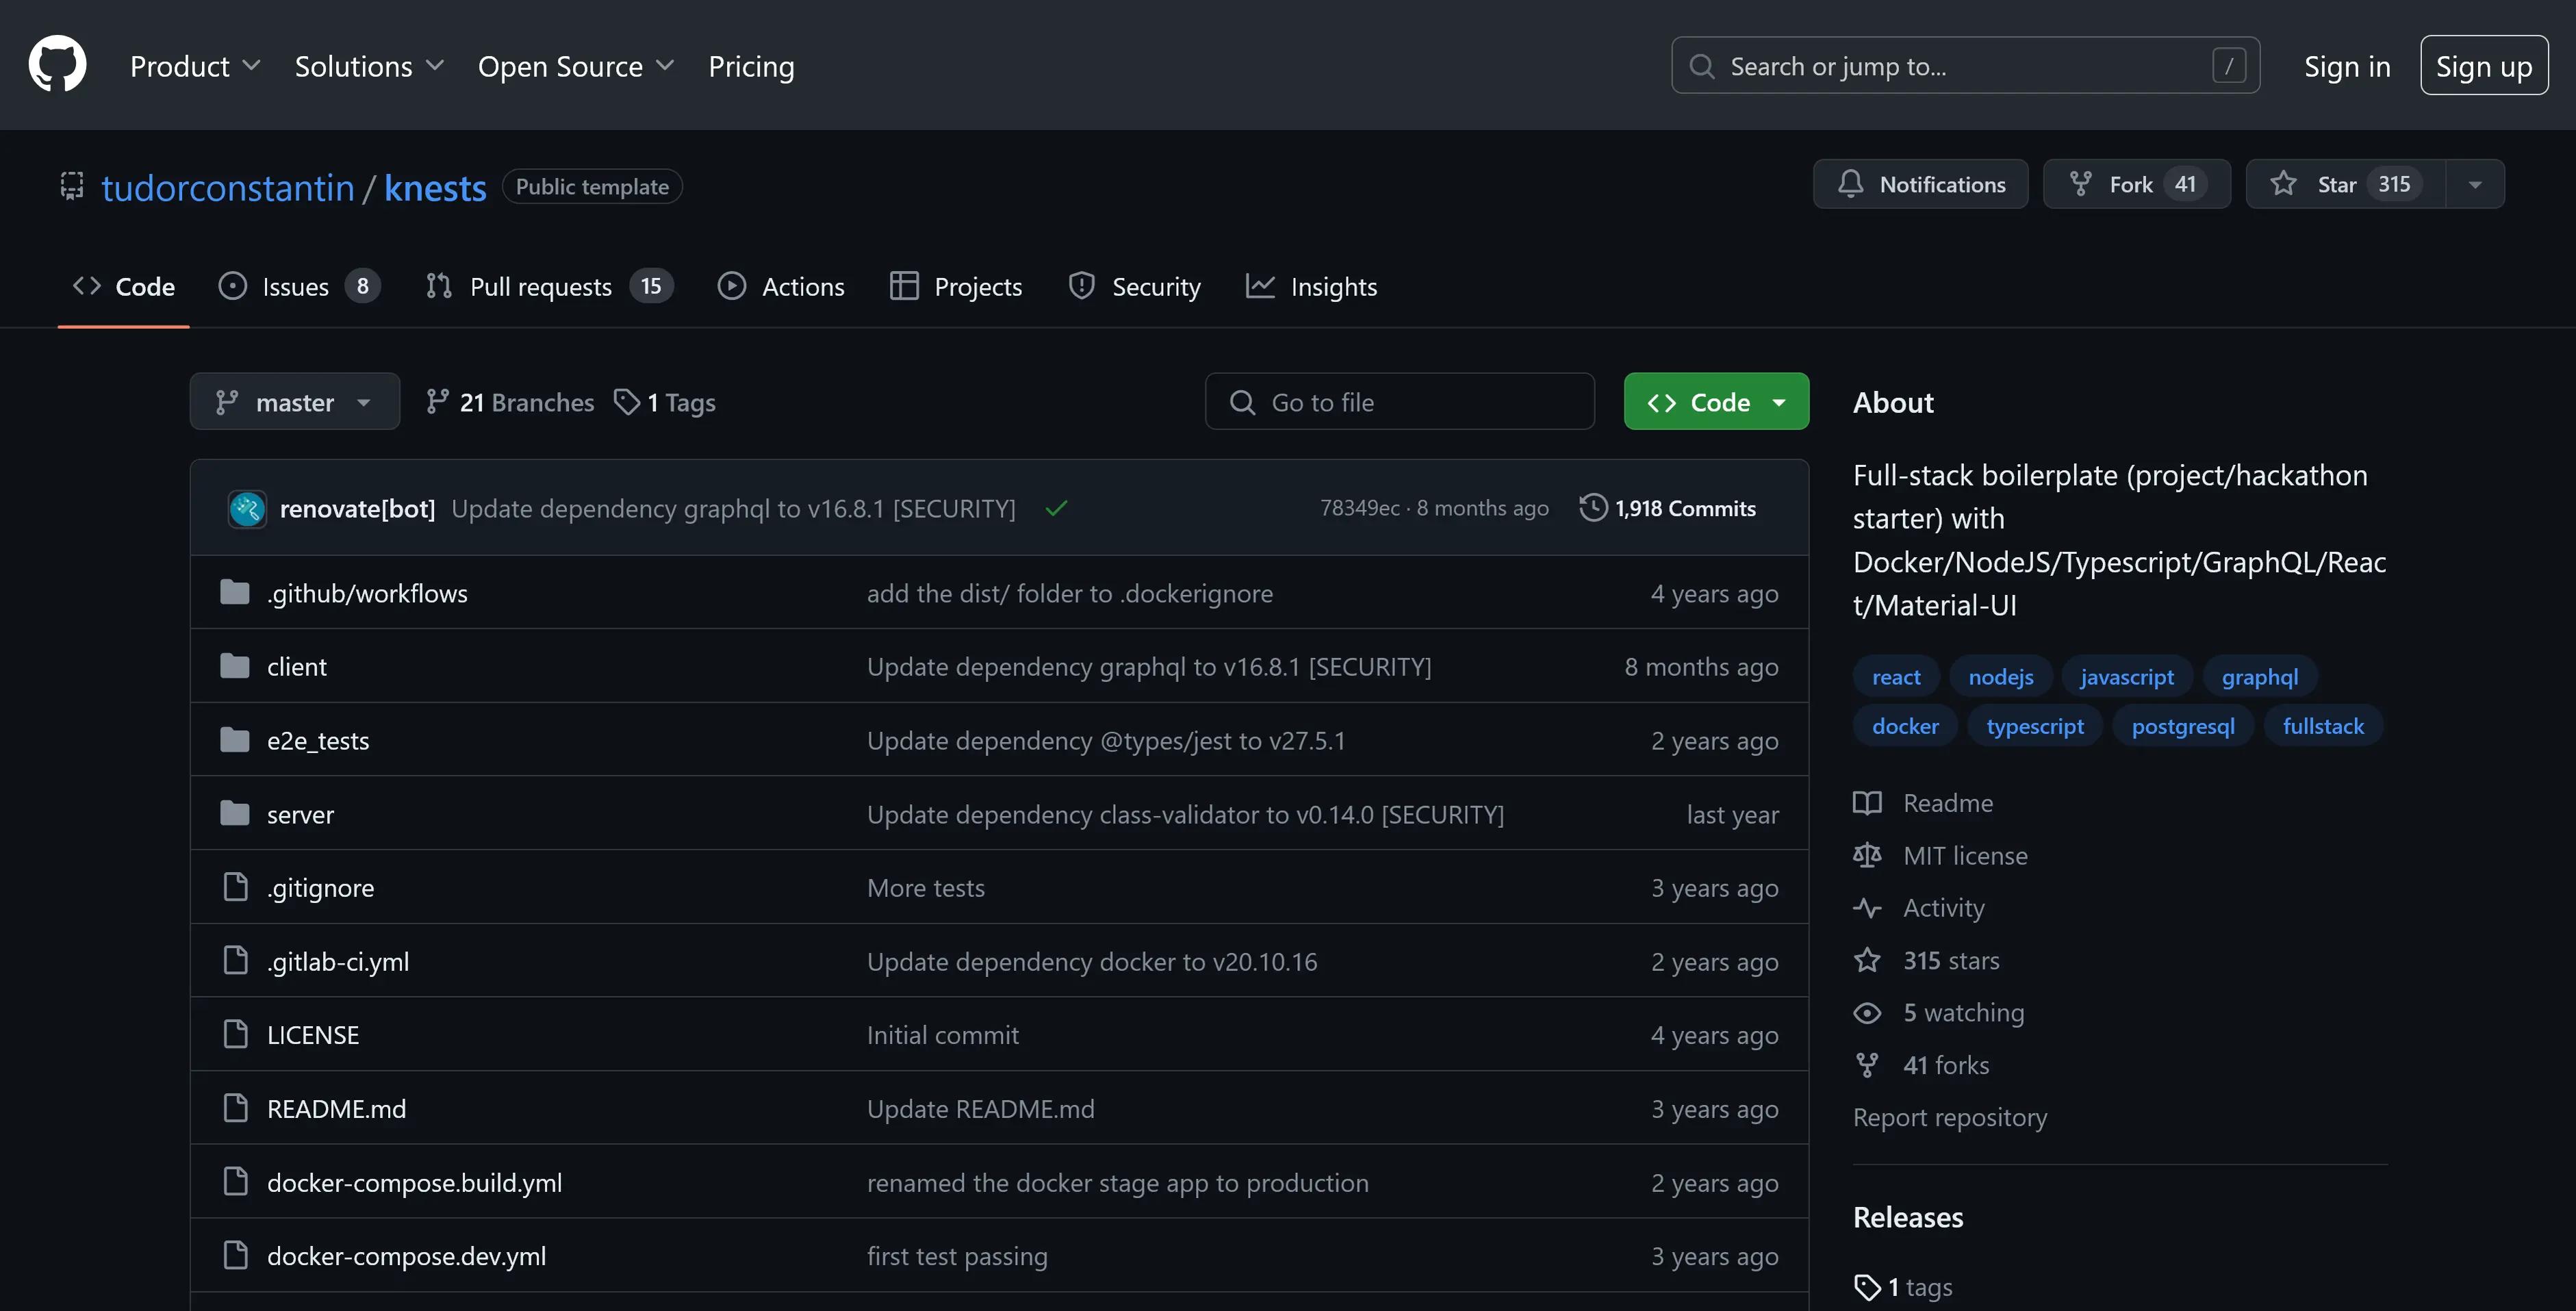The width and height of the screenshot is (2576, 1311).
Task: Click the pulse icon beside Activity
Action: (1867, 908)
